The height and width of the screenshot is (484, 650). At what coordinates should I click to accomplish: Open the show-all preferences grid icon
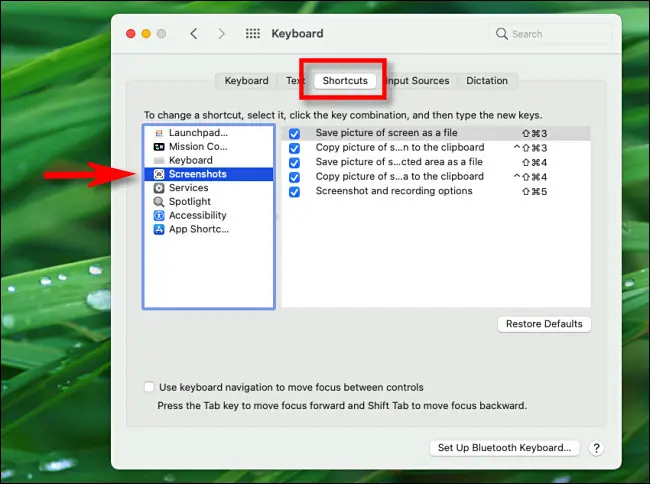(x=253, y=34)
